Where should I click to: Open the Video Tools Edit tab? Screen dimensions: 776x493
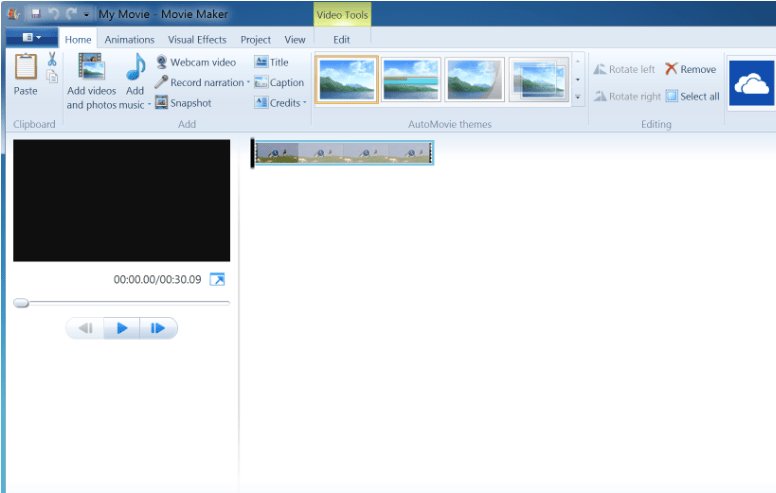(x=341, y=40)
